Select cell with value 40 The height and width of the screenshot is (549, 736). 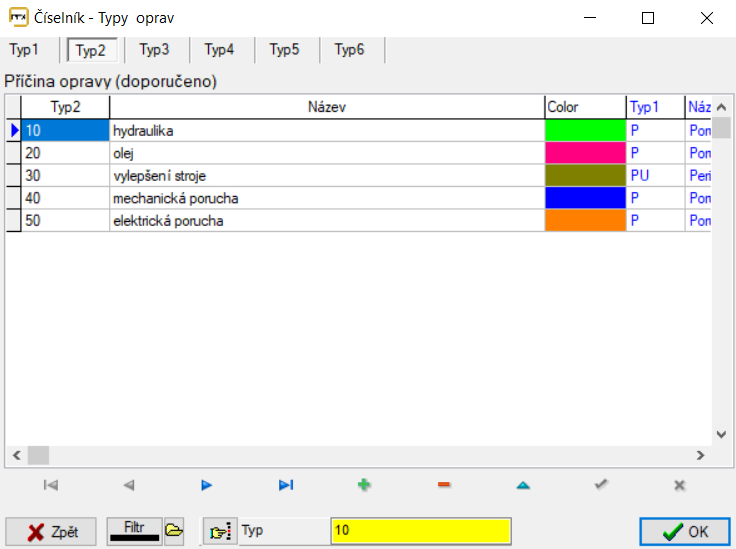coord(65,198)
